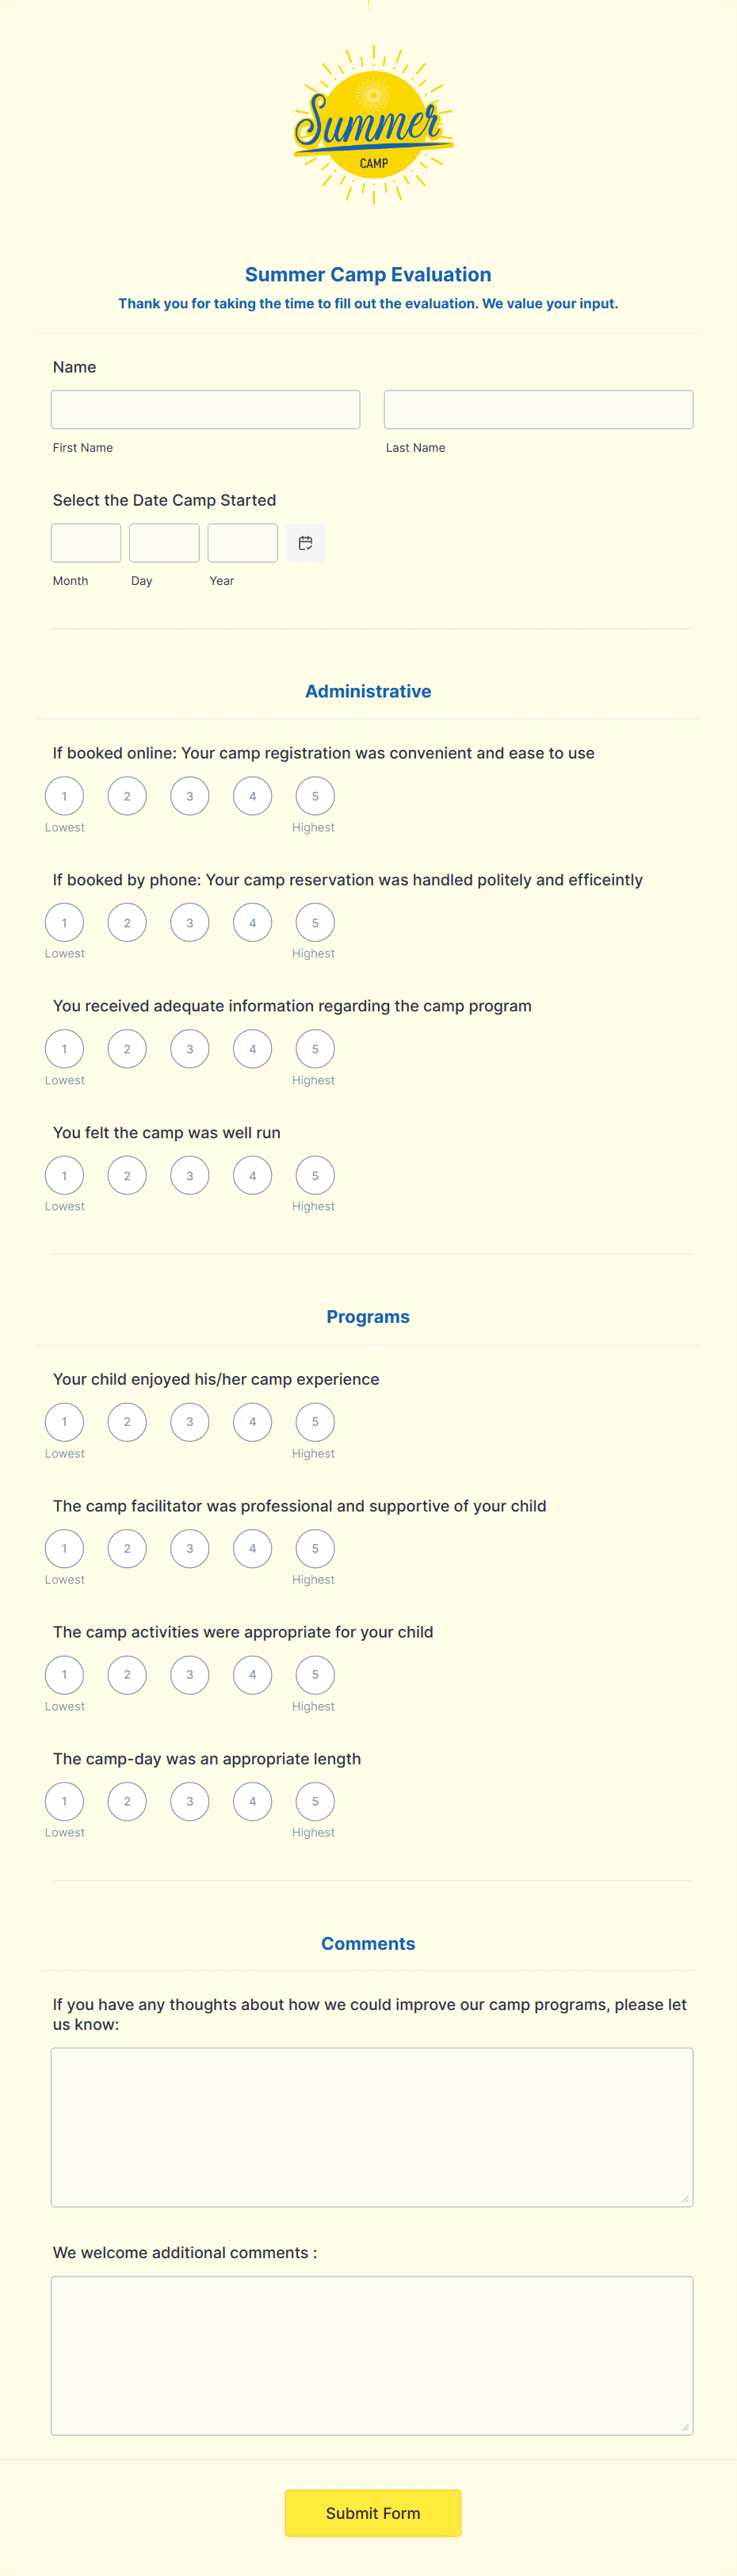Click the Submit Form button
737x2576 pixels.
point(372,2513)
